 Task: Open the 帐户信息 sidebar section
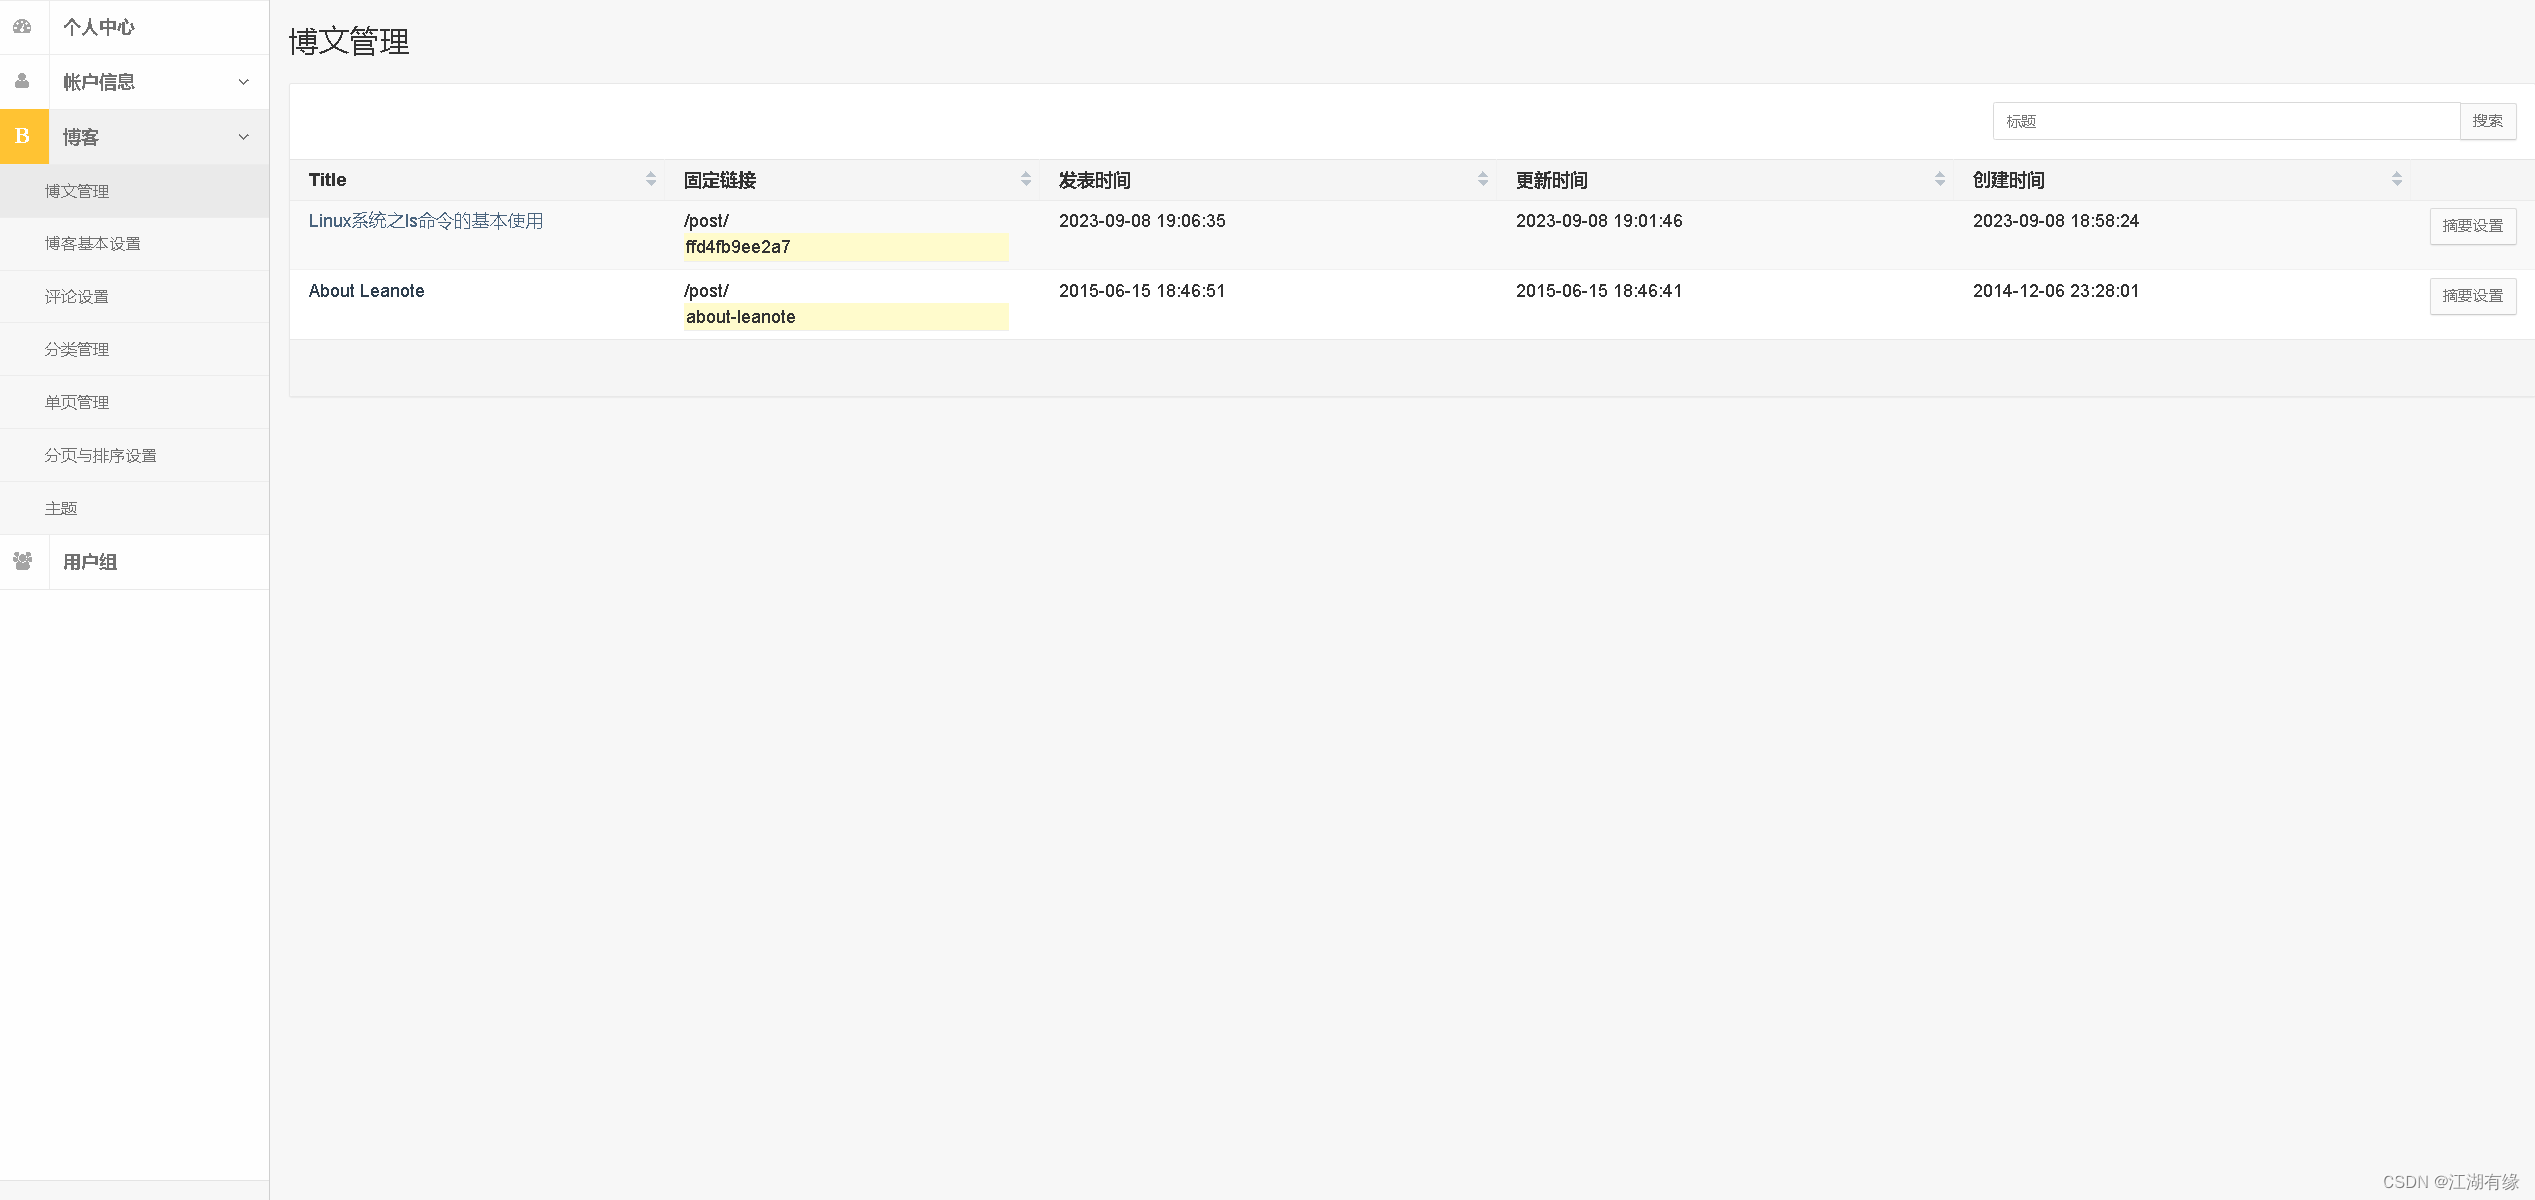[x=134, y=82]
